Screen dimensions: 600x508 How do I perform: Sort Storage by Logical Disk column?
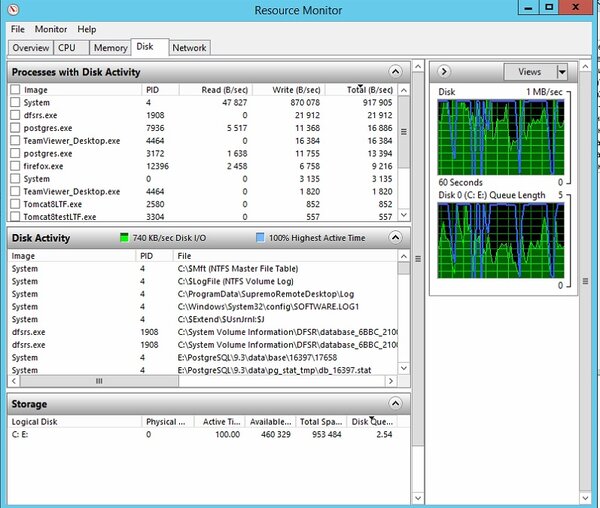click(x=75, y=422)
